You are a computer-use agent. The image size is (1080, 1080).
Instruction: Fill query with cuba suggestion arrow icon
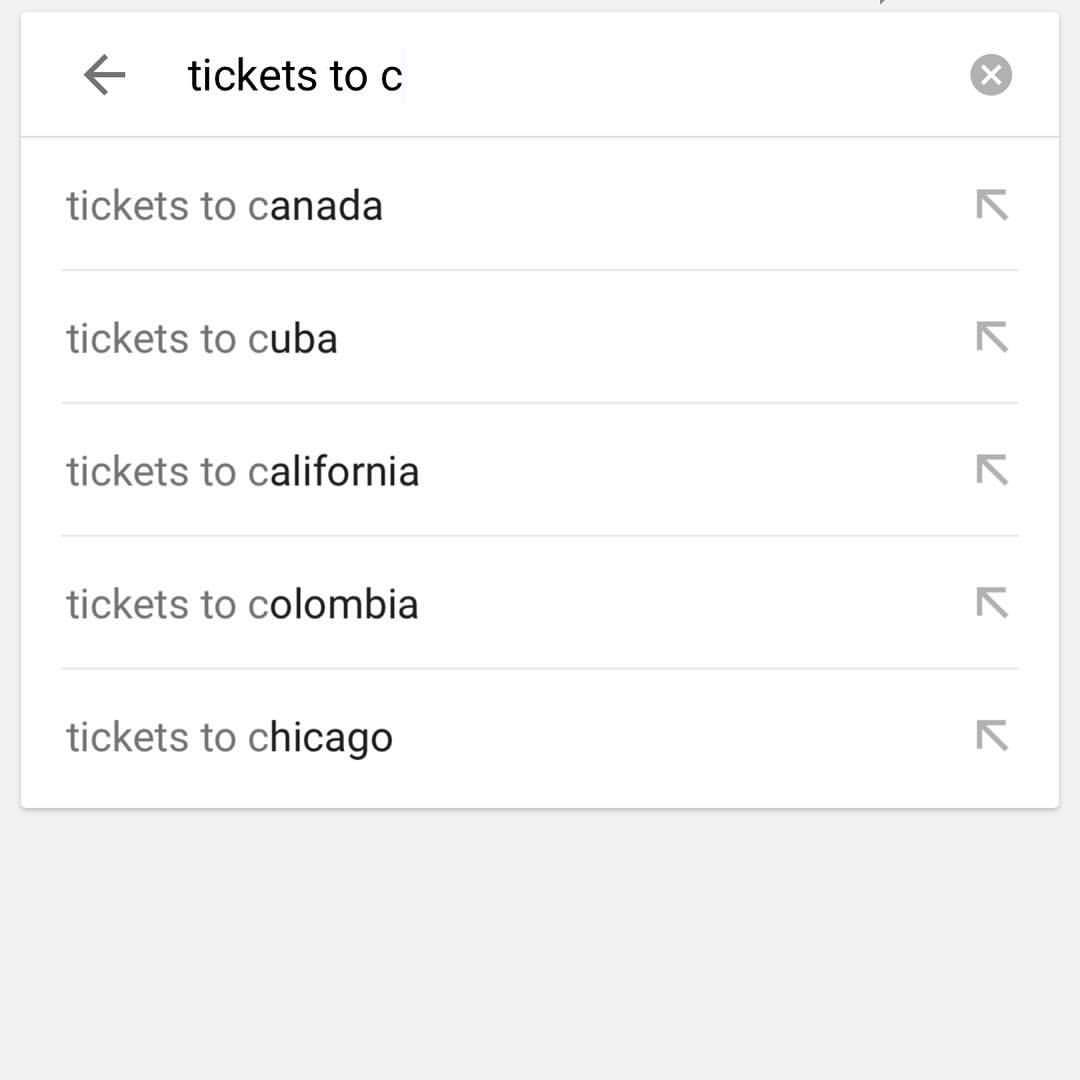tap(992, 337)
